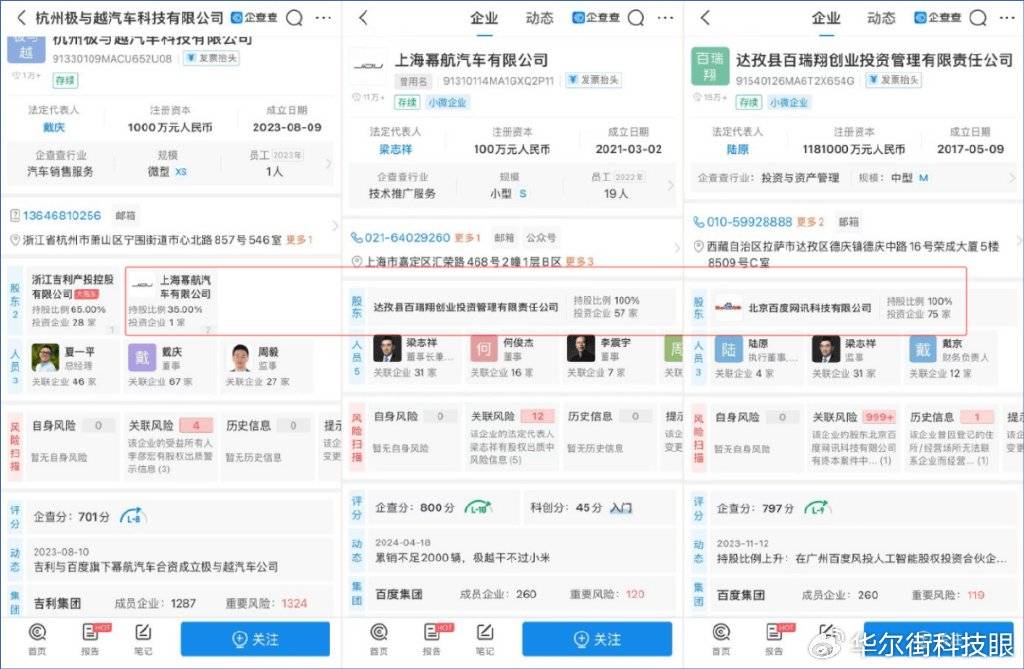Open news 累销不足2000辆，极越干不过小米
This screenshot has width=1024, height=669.
(x=462, y=557)
